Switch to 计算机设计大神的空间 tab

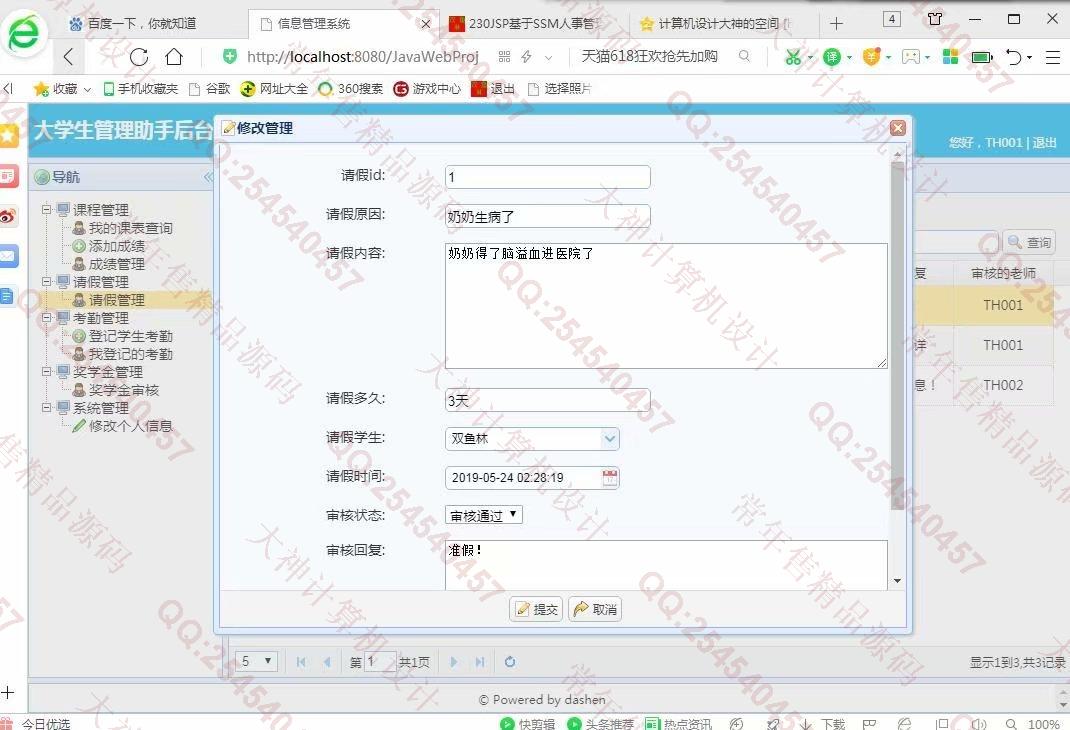coord(715,24)
